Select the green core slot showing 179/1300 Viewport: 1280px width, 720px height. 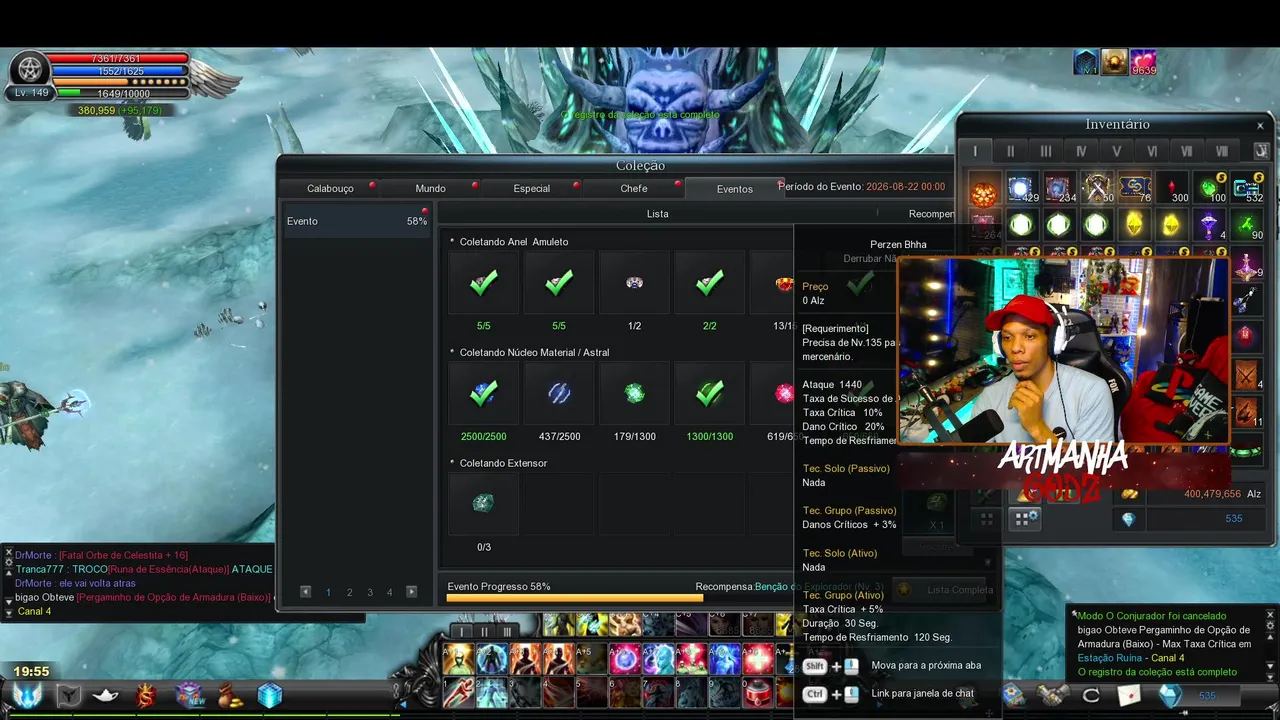click(634, 394)
